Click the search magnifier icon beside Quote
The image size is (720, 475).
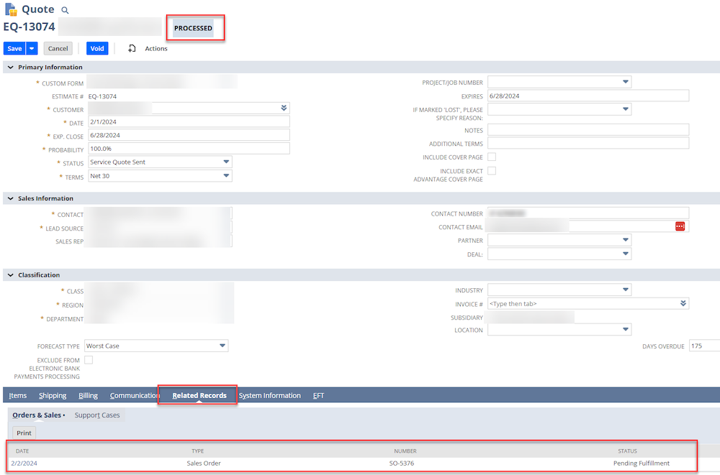click(x=65, y=10)
